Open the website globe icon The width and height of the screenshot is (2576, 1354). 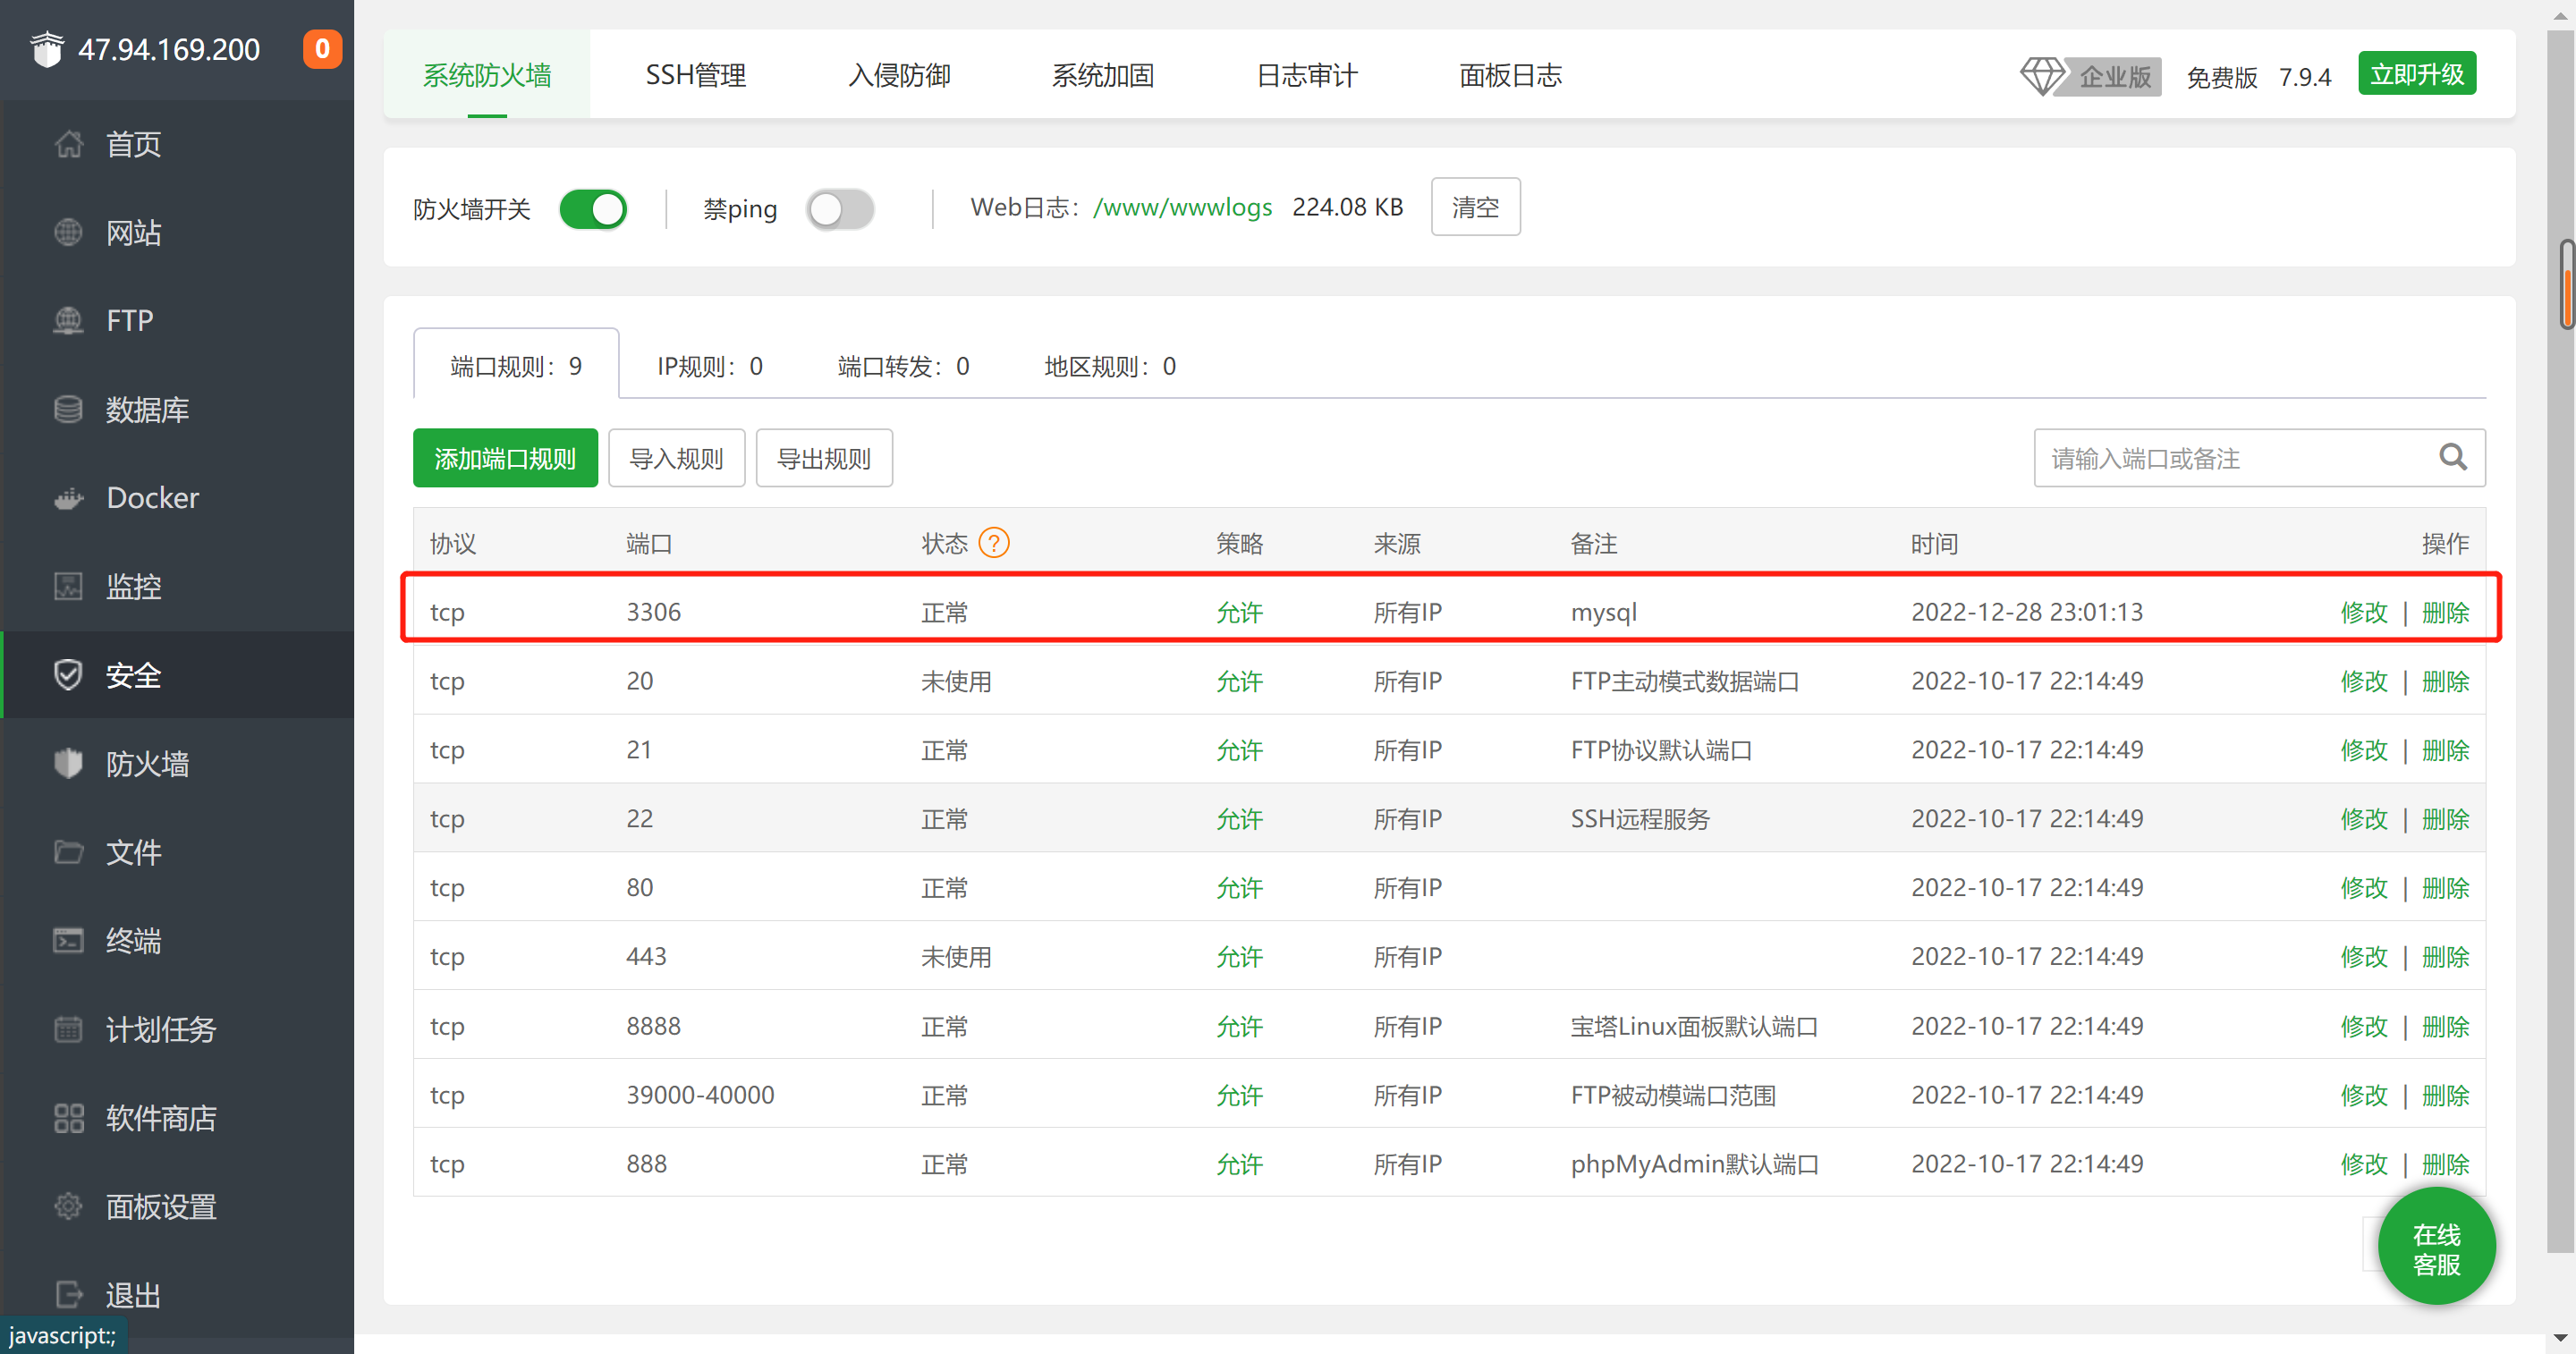68,232
